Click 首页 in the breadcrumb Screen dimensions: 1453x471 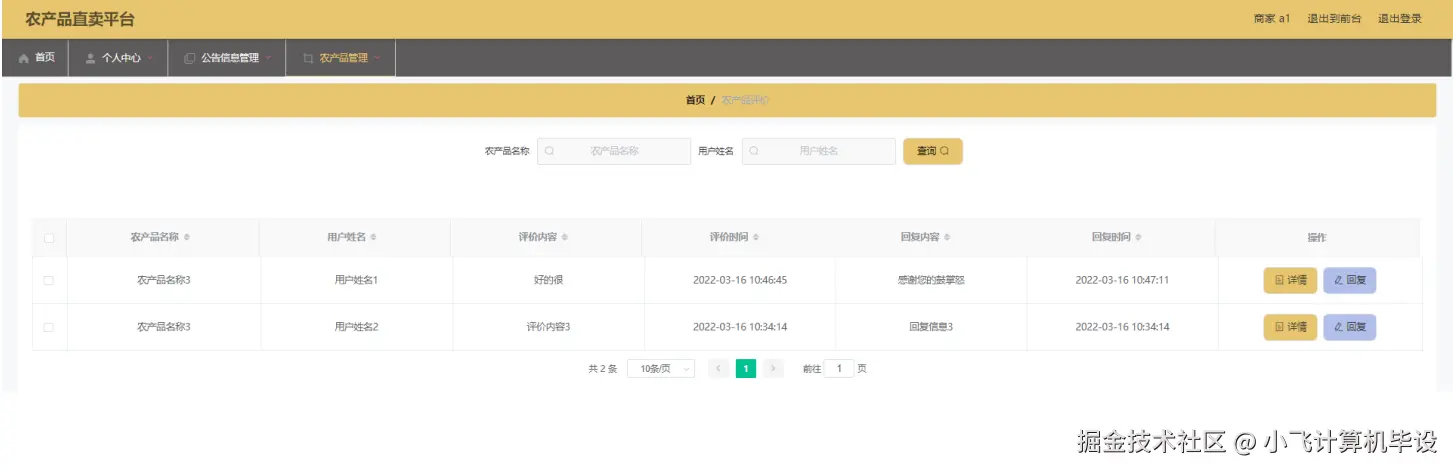point(695,100)
